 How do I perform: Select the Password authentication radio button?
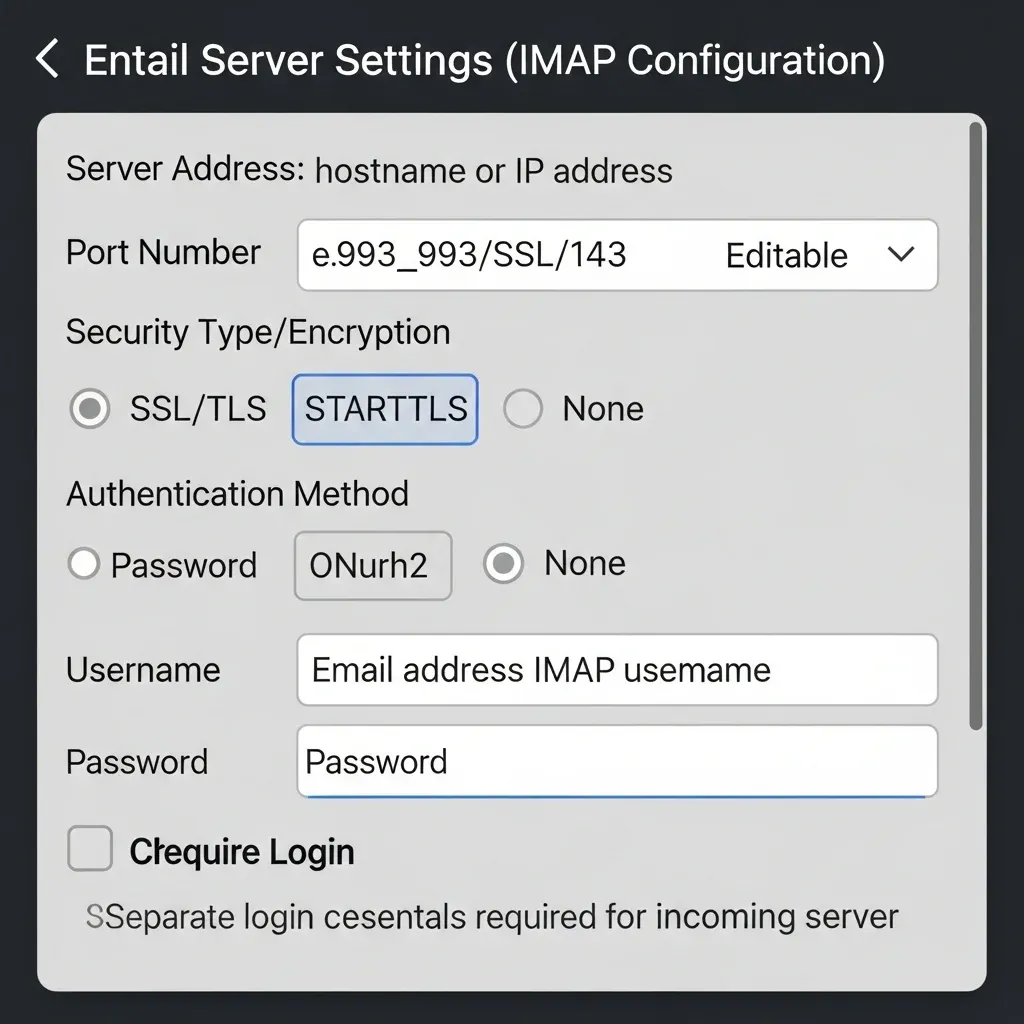pyautogui.click(x=84, y=565)
